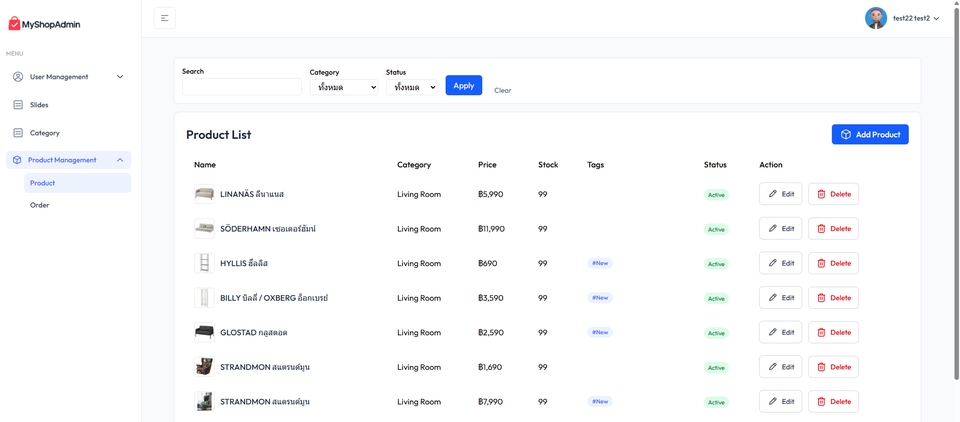Click the SÖDERHAMN sofa thumbnail
The height and width of the screenshot is (422, 960).
click(x=204, y=228)
